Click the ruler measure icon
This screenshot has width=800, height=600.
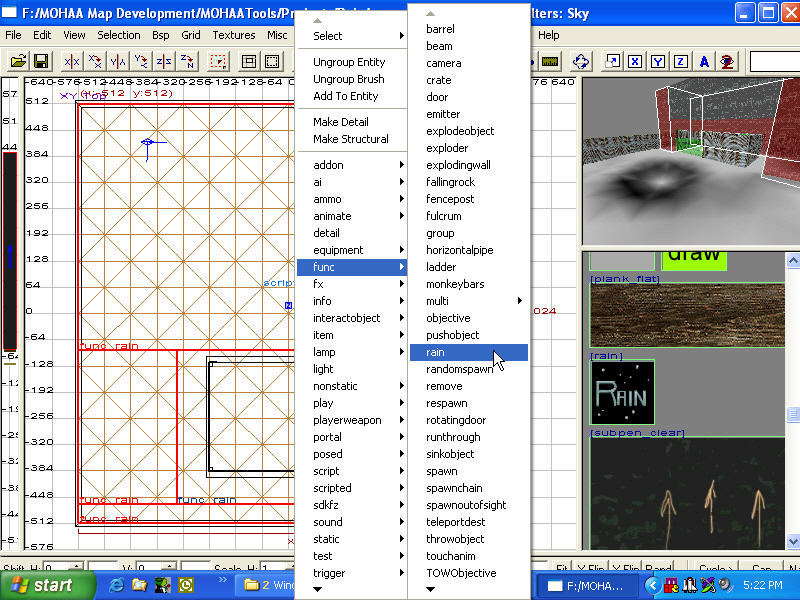coord(549,61)
